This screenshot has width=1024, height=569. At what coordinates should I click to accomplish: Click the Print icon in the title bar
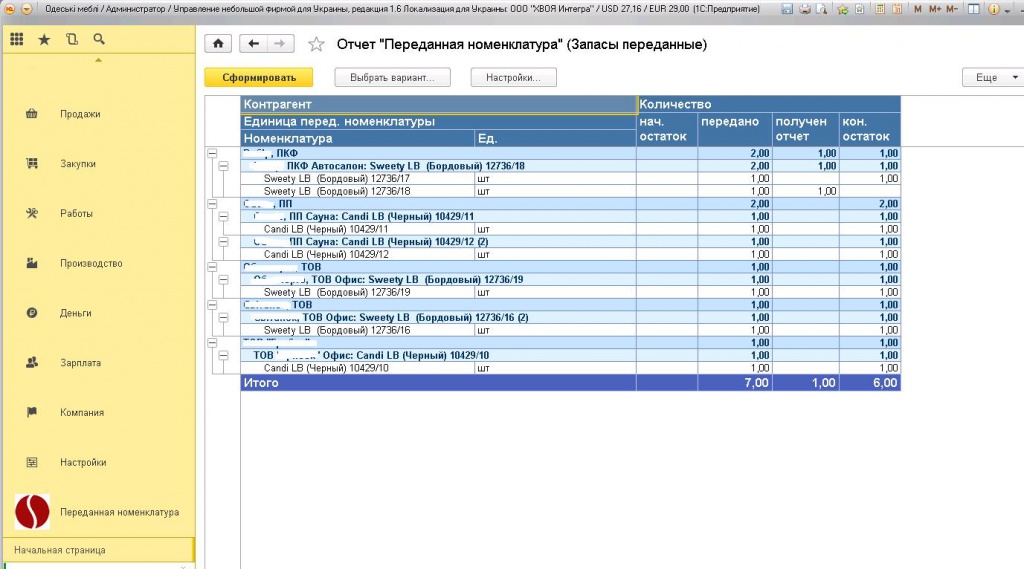point(805,9)
